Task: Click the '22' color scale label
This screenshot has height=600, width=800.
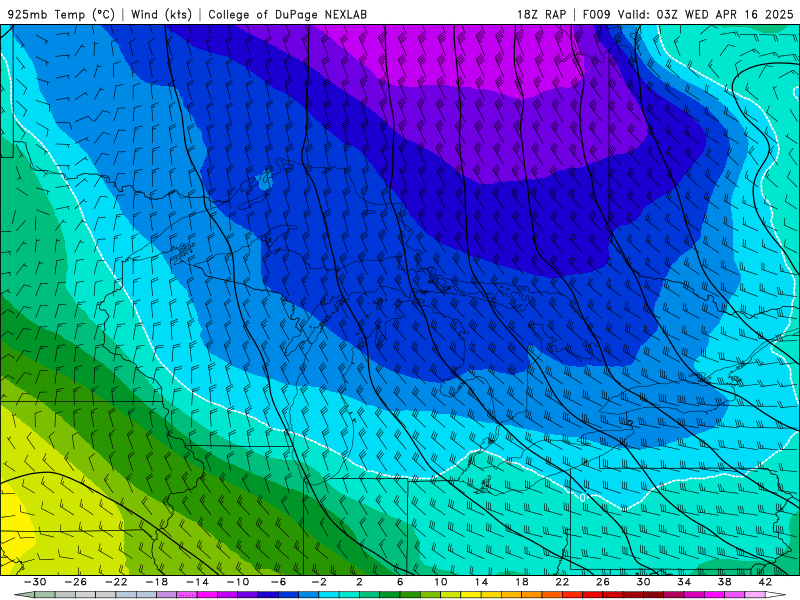Action: coord(562,582)
